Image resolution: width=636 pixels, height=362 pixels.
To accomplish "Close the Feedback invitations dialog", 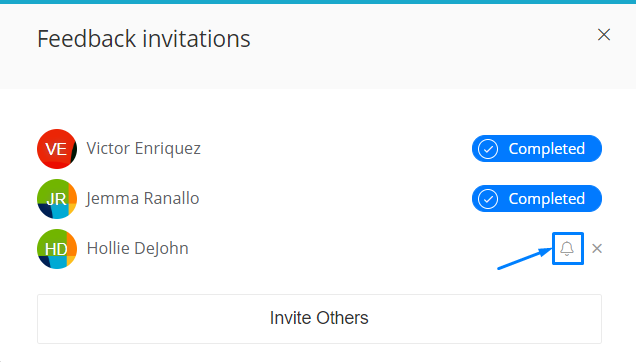I will click(604, 35).
